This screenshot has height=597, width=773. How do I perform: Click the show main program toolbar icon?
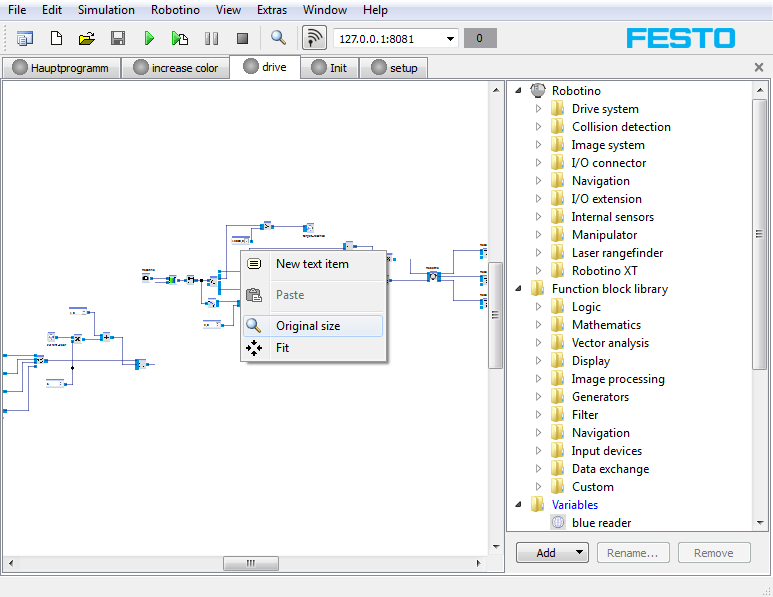pos(24,38)
